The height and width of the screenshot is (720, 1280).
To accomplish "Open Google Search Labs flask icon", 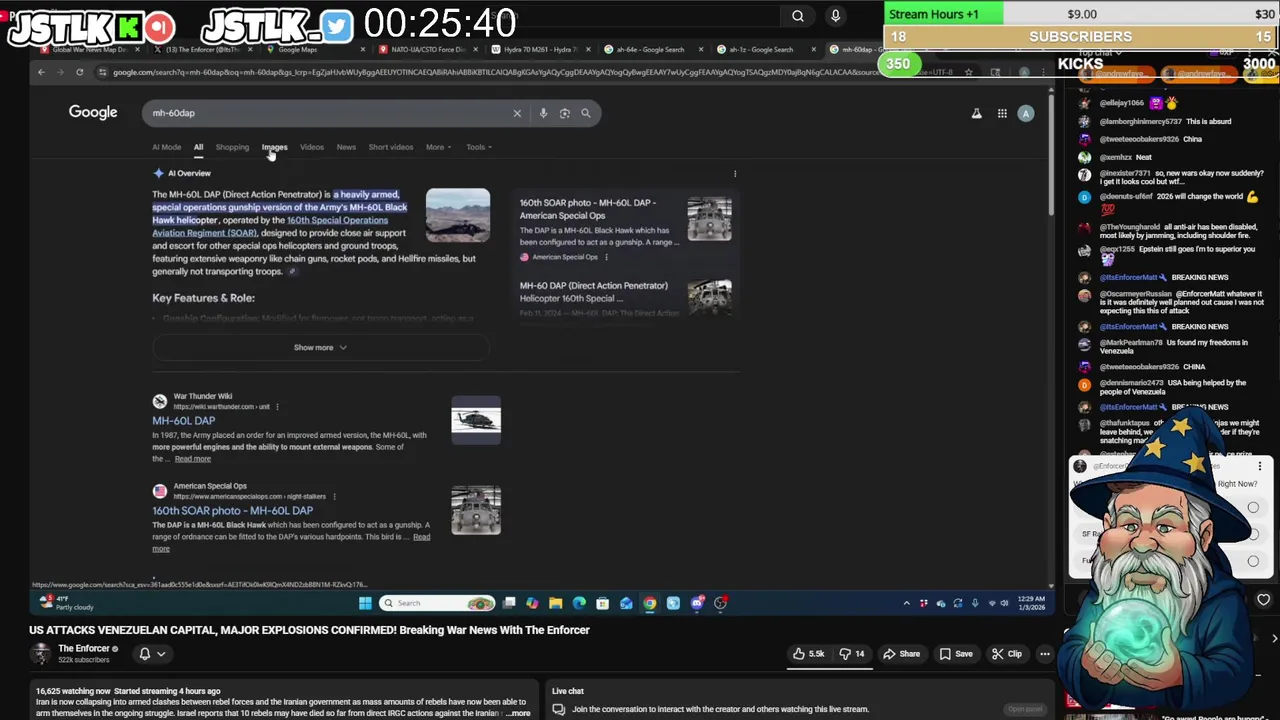I will point(976,113).
